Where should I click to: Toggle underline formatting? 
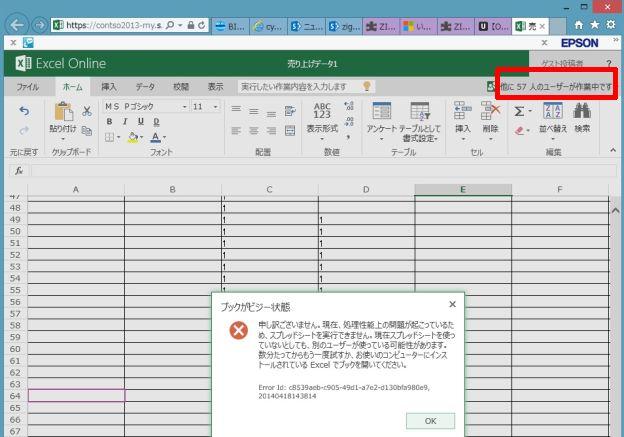click(140, 122)
